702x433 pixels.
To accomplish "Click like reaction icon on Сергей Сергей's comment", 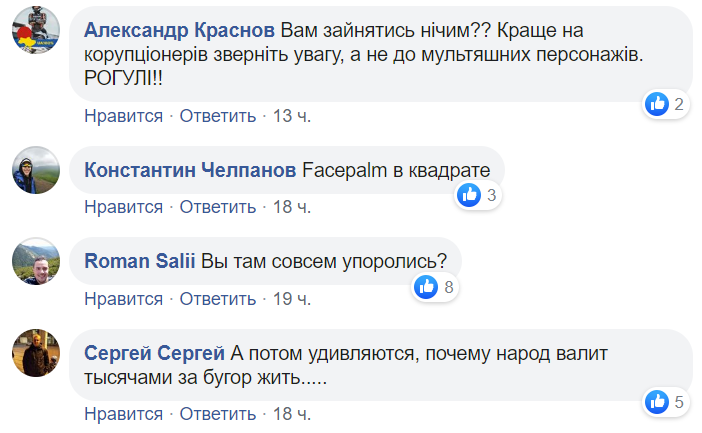I will (657, 402).
